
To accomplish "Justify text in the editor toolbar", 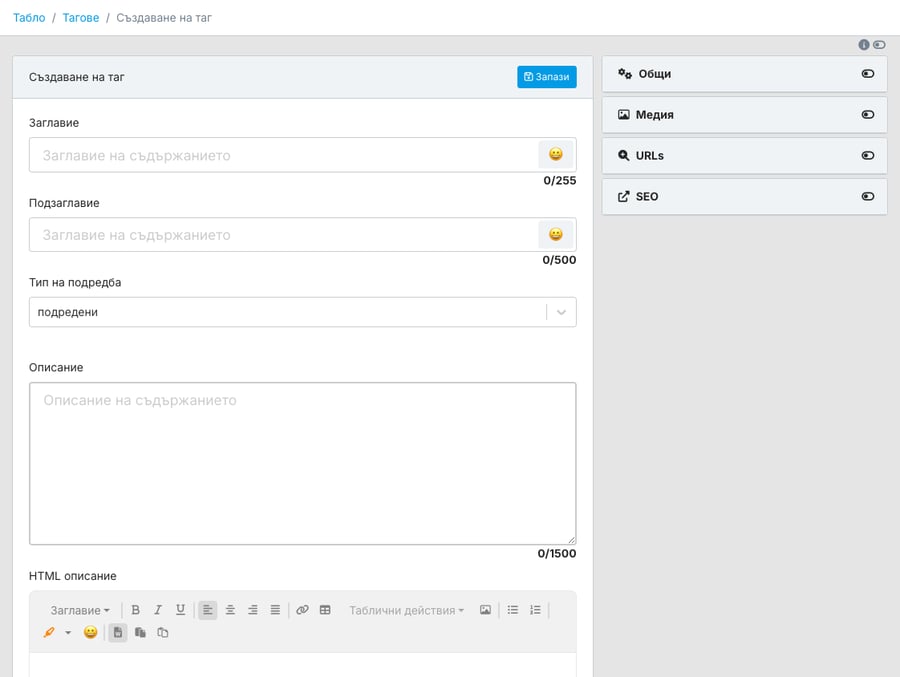I will coord(276,610).
